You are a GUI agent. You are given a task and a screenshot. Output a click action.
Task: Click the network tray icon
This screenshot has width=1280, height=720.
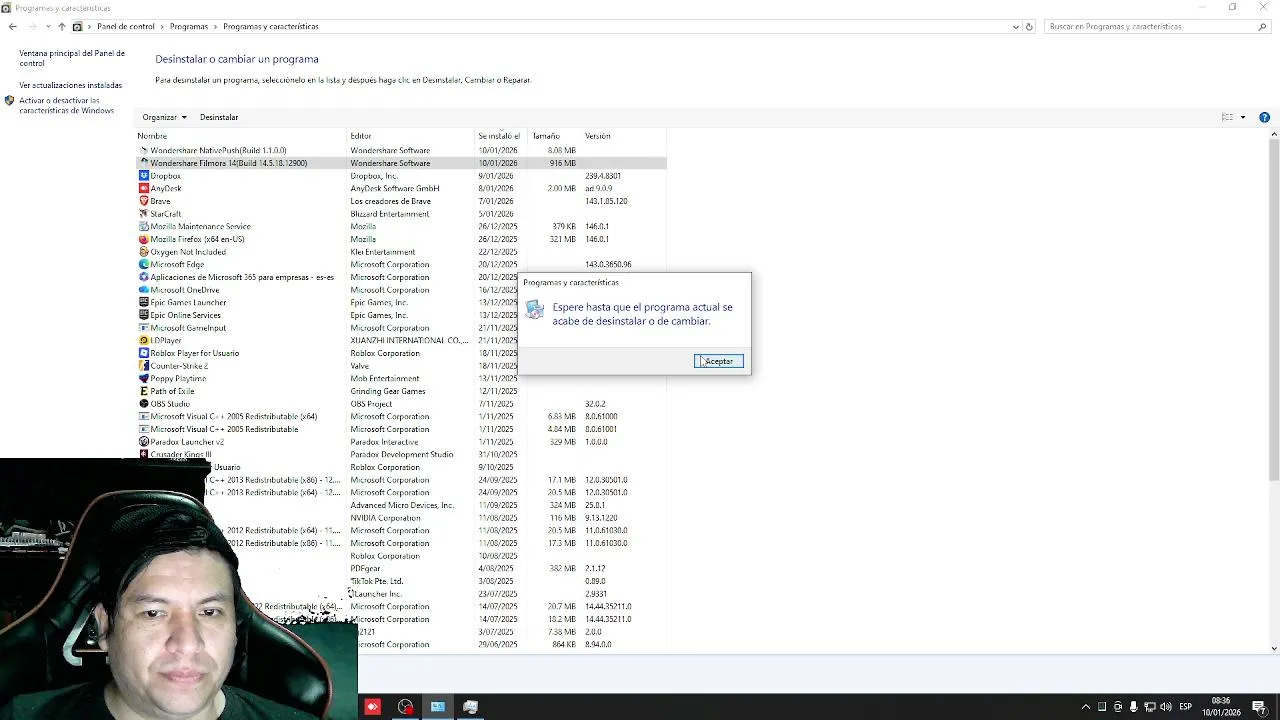click(1150, 707)
